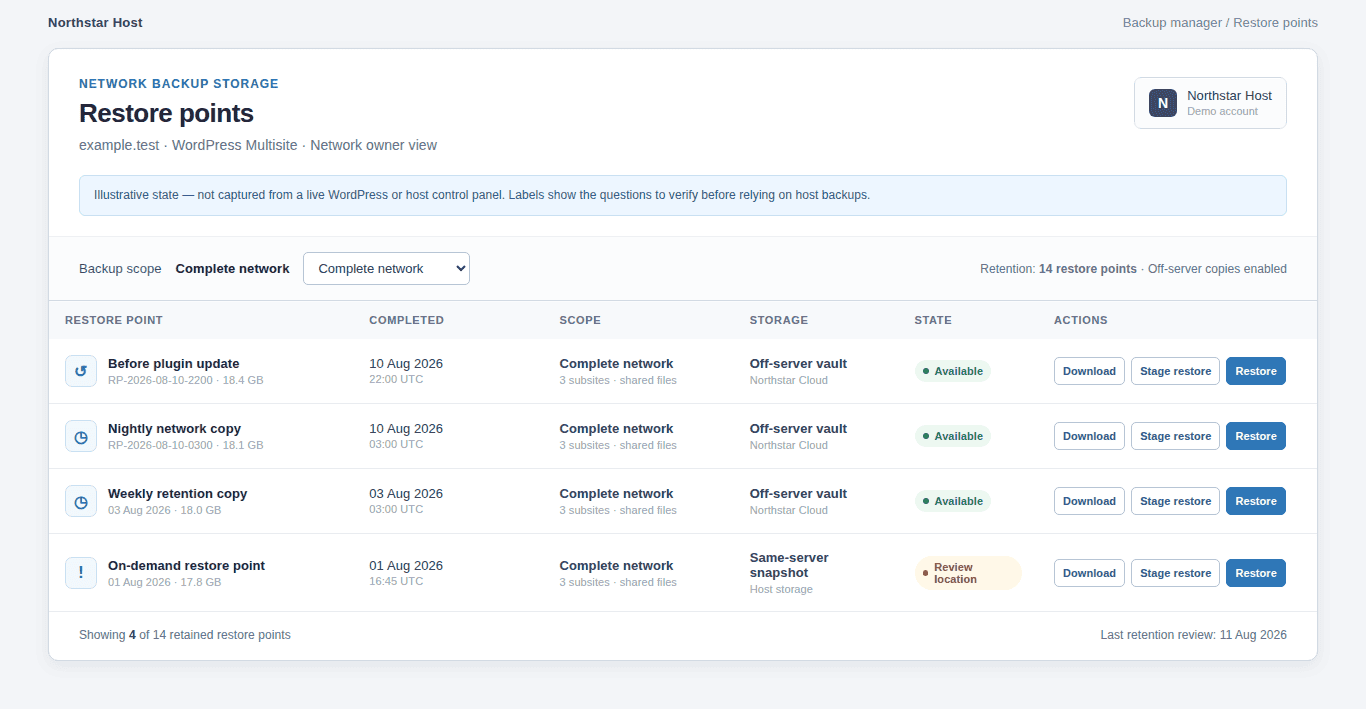
Task: Click the Scope column header
Action: tap(580, 320)
